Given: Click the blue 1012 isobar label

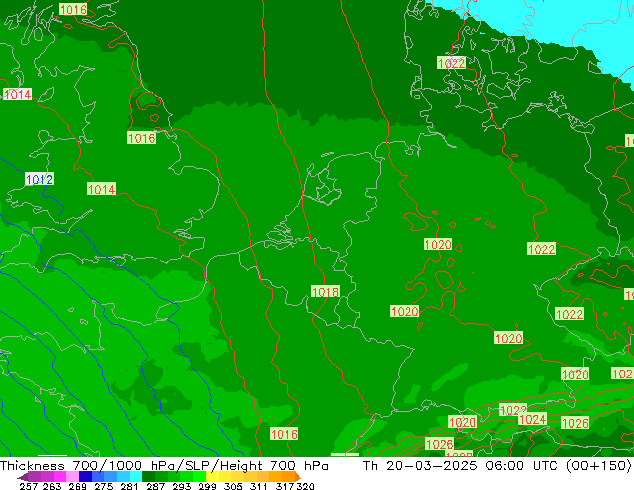Looking at the screenshot, I should 39,179.
